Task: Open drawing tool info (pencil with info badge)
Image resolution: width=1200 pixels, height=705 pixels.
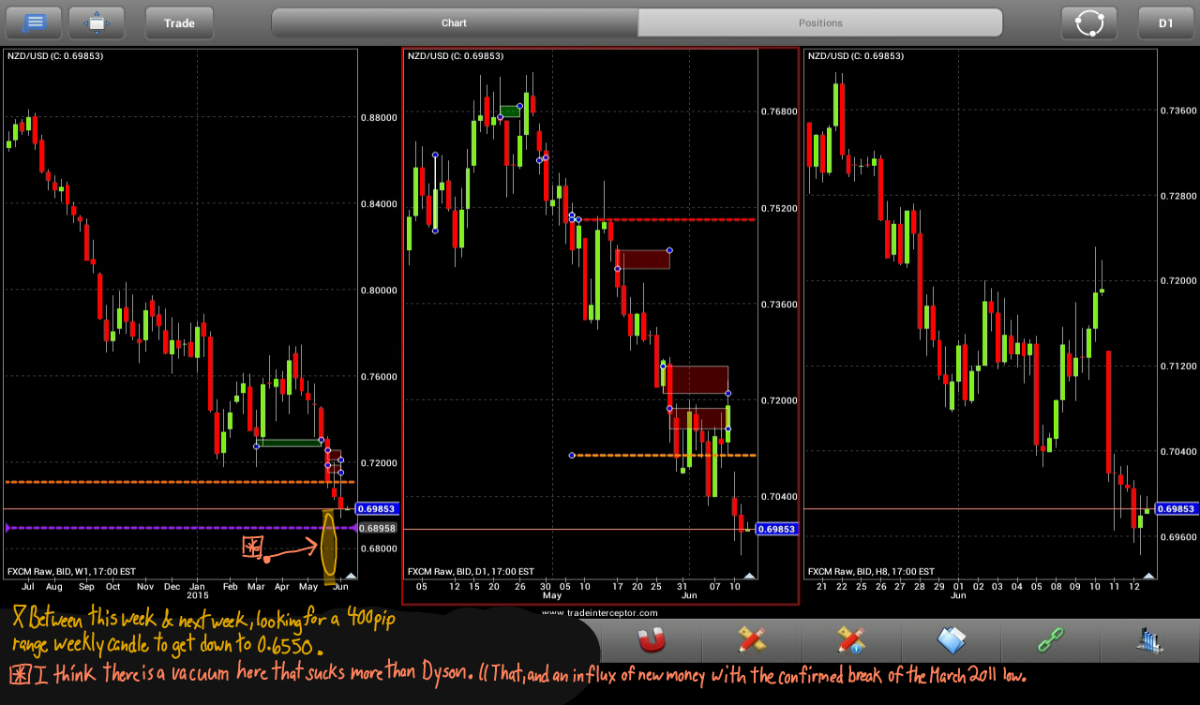Action: coord(851,639)
